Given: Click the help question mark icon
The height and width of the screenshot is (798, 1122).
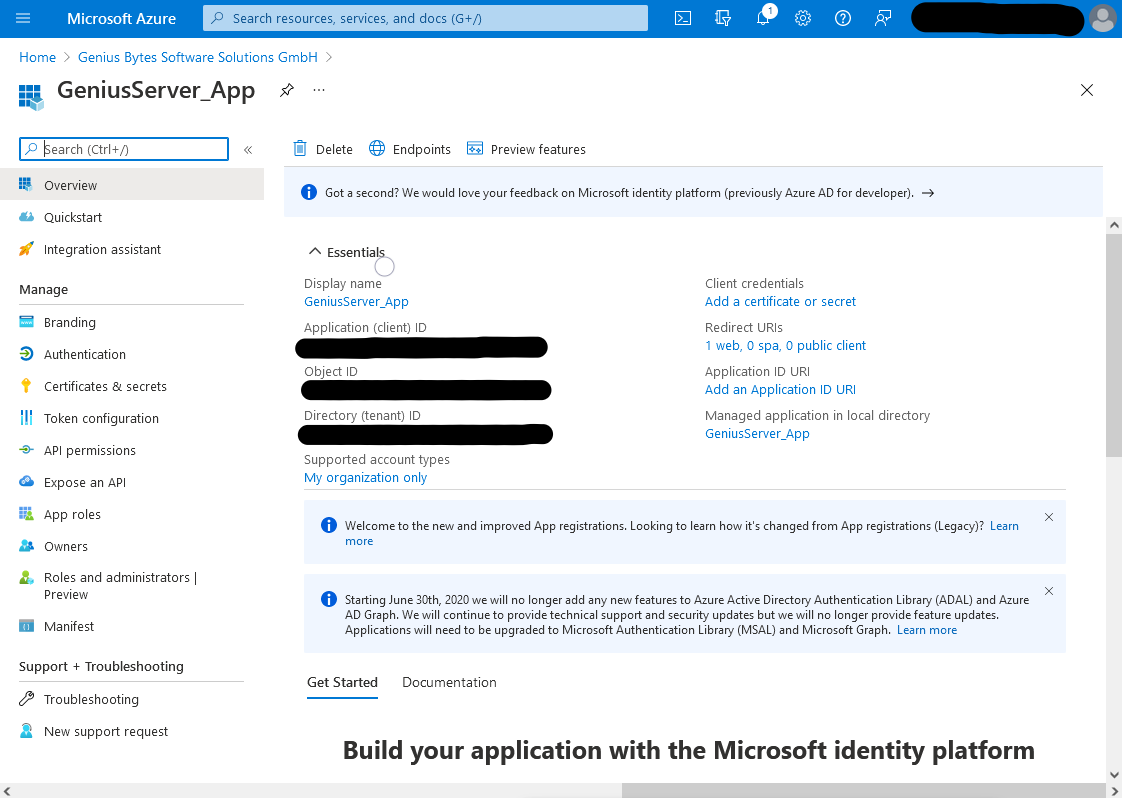Looking at the screenshot, I should [843, 19].
